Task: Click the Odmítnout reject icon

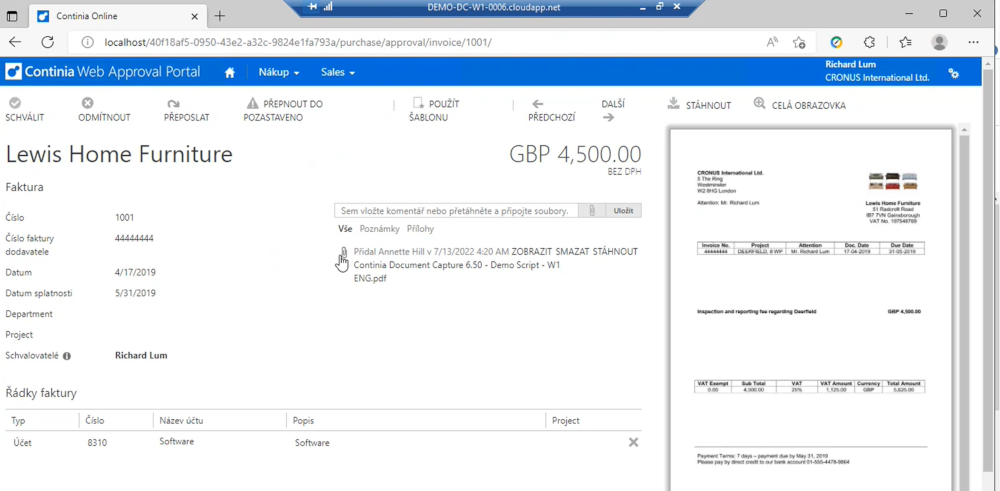Action: pos(88,103)
